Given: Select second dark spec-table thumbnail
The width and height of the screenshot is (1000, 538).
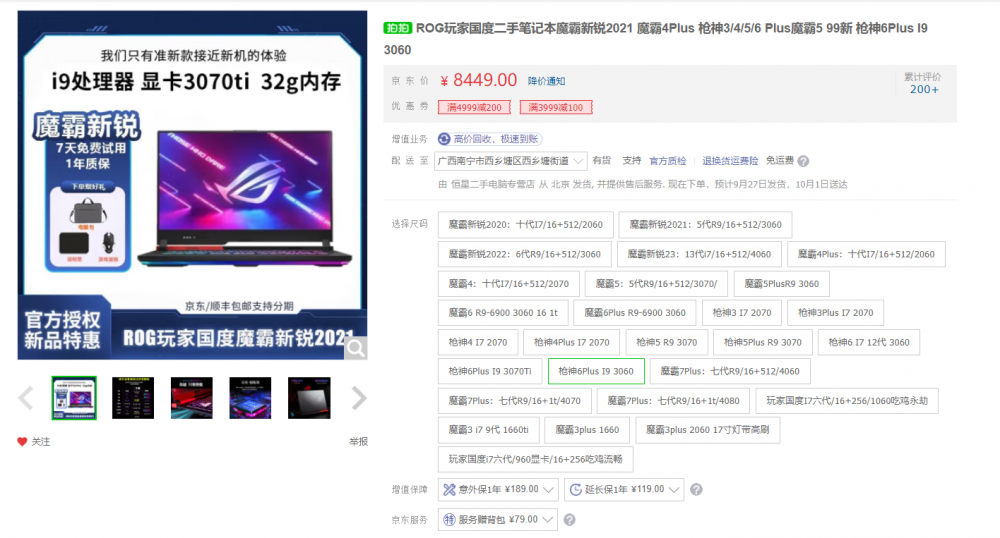Looking at the screenshot, I should pos(133,398).
